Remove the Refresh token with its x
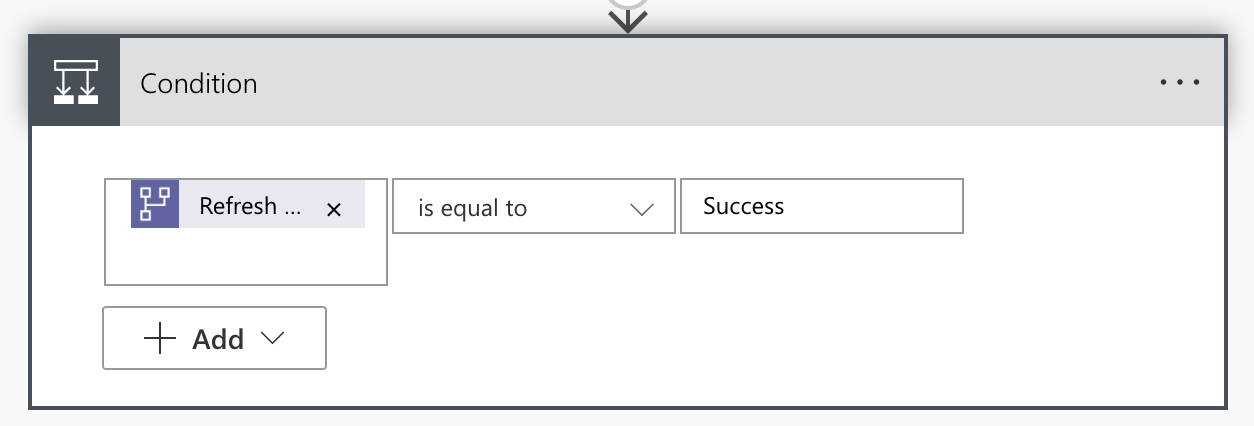The width and height of the screenshot is (1254, 426). point(335,209)
